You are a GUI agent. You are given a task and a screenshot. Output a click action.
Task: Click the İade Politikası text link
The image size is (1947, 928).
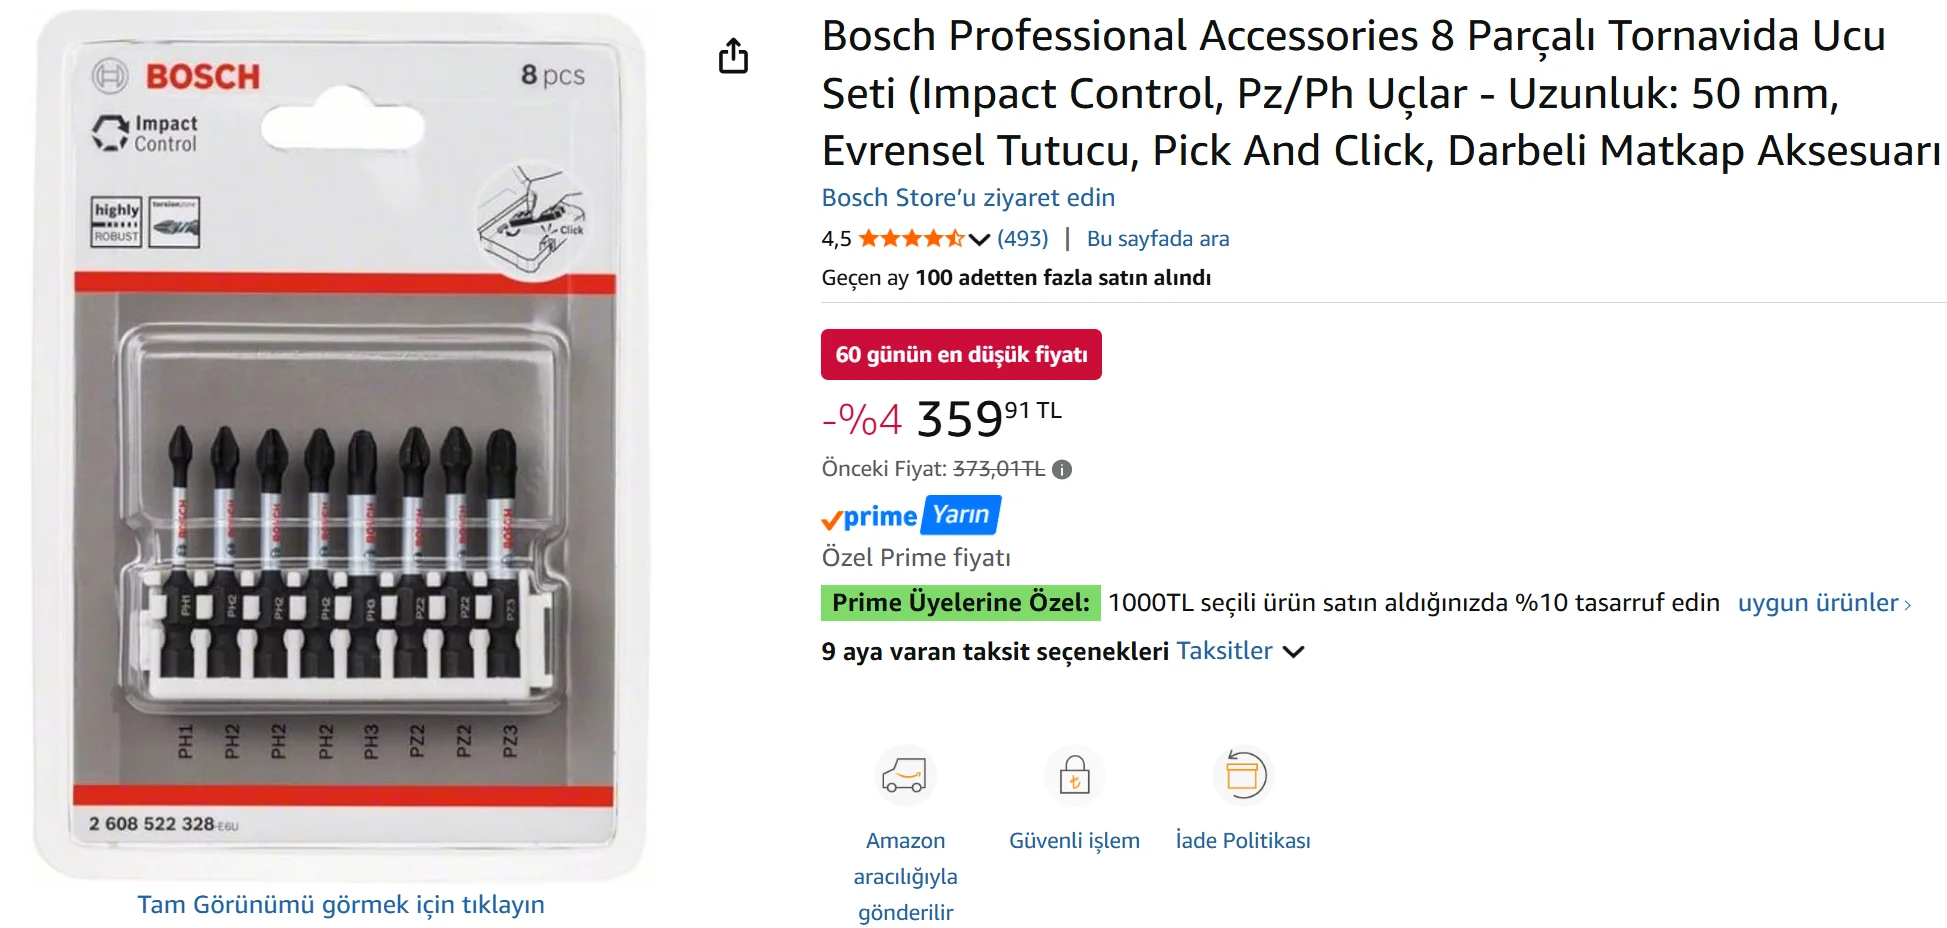click(1243, 841)
